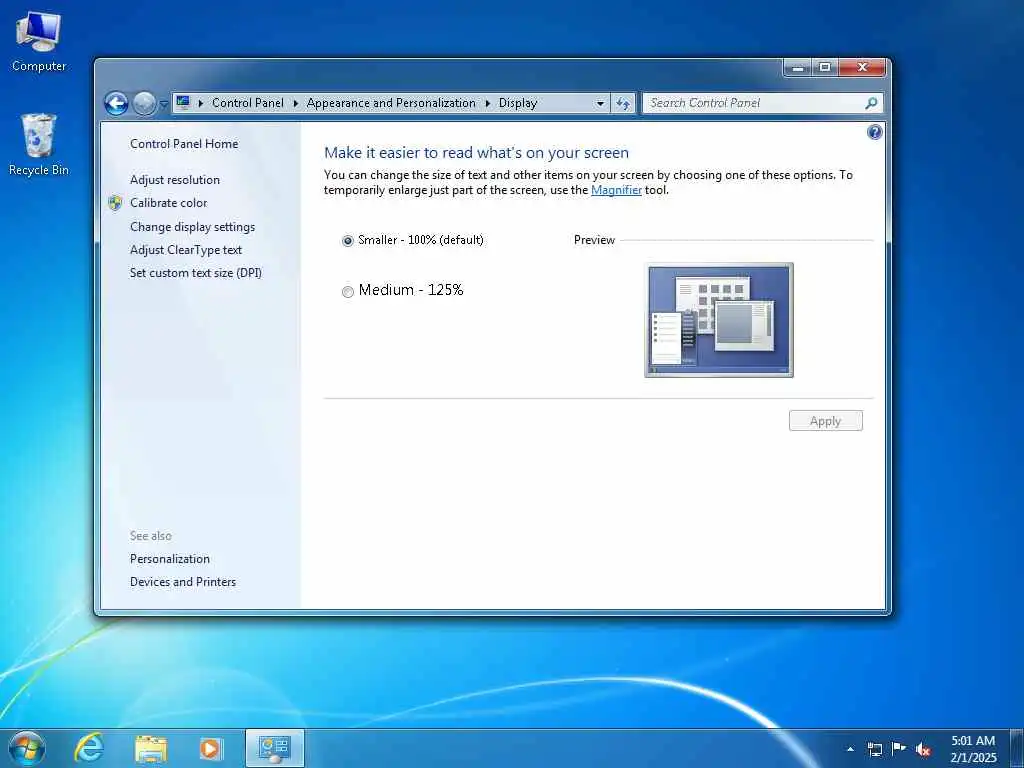Open Adjust ClearType text
Viewport: 1024px width, 768px height.
(x=185, y=249)
